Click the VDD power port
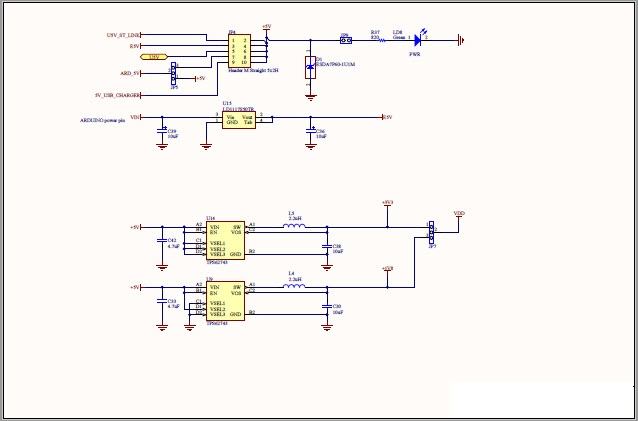Screen dimensions: 638x421 coord(459,214)
